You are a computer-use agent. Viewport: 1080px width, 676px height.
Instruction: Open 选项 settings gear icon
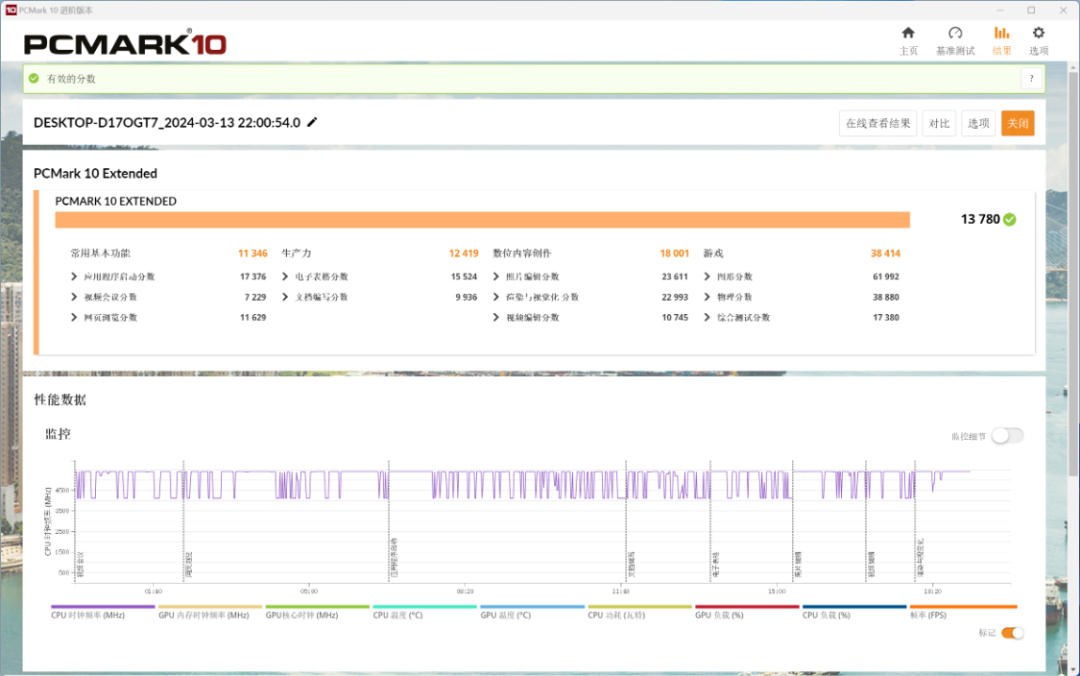[x=1038, y=33]
